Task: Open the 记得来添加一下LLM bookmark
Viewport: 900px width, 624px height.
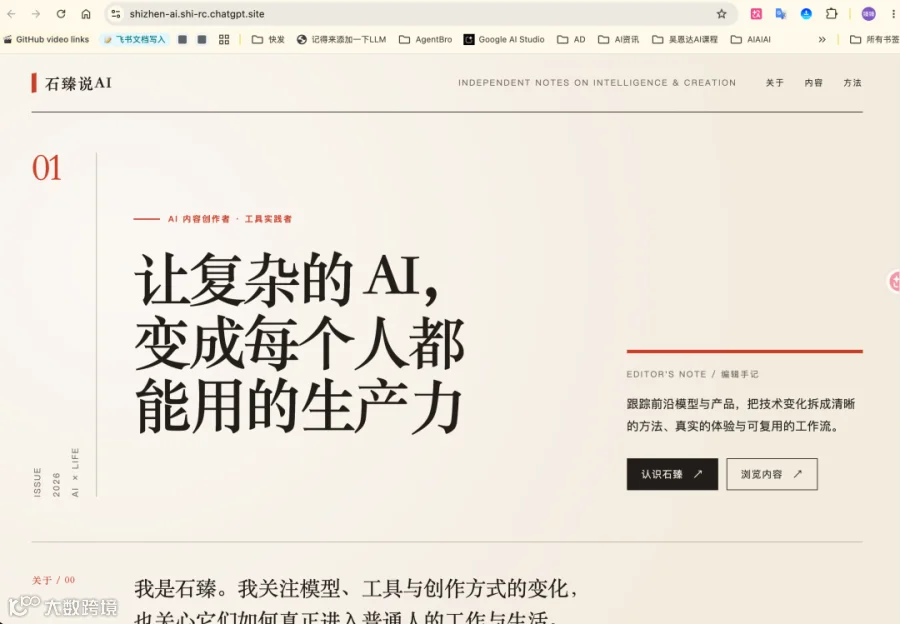Action: click(342, 40)
